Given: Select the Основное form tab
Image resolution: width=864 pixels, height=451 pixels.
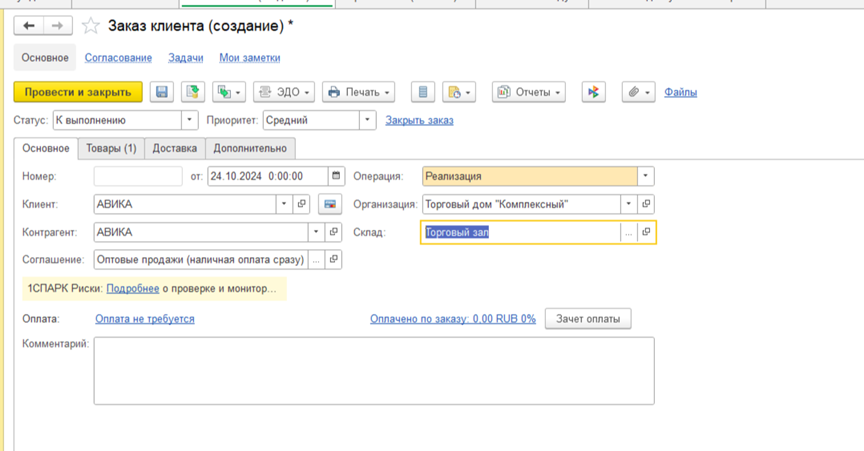Looking at the screenshot, I should 46,148.
